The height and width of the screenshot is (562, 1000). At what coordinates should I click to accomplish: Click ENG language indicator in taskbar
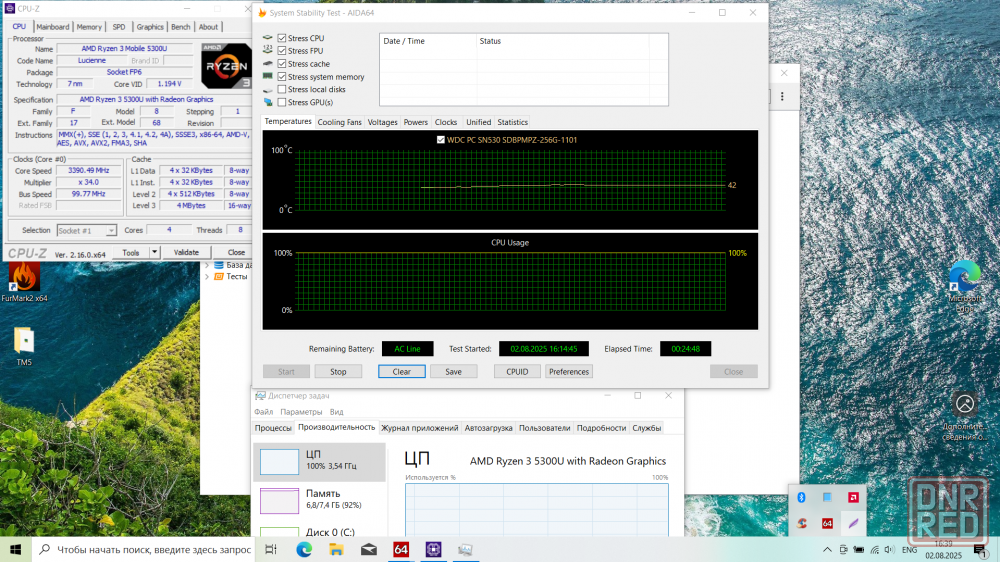pyautogui.click(x=909, y=549)
